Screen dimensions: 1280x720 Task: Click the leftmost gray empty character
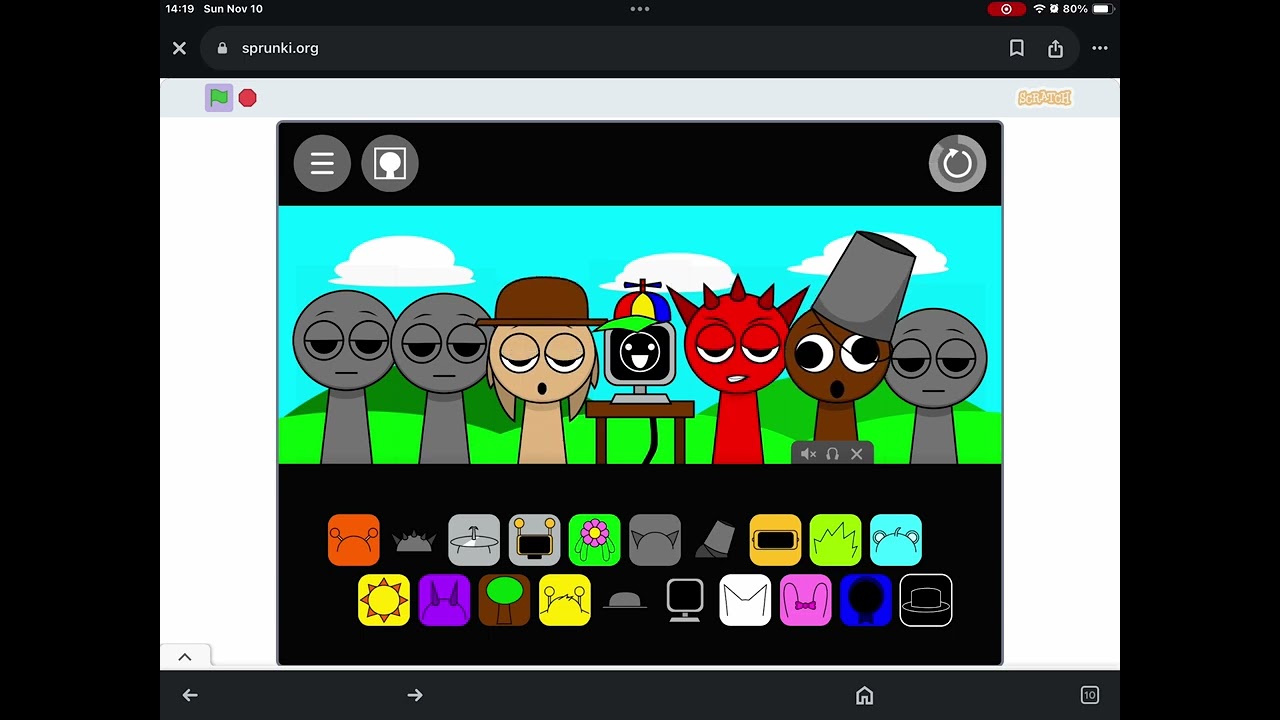click(x=345, y=375)
